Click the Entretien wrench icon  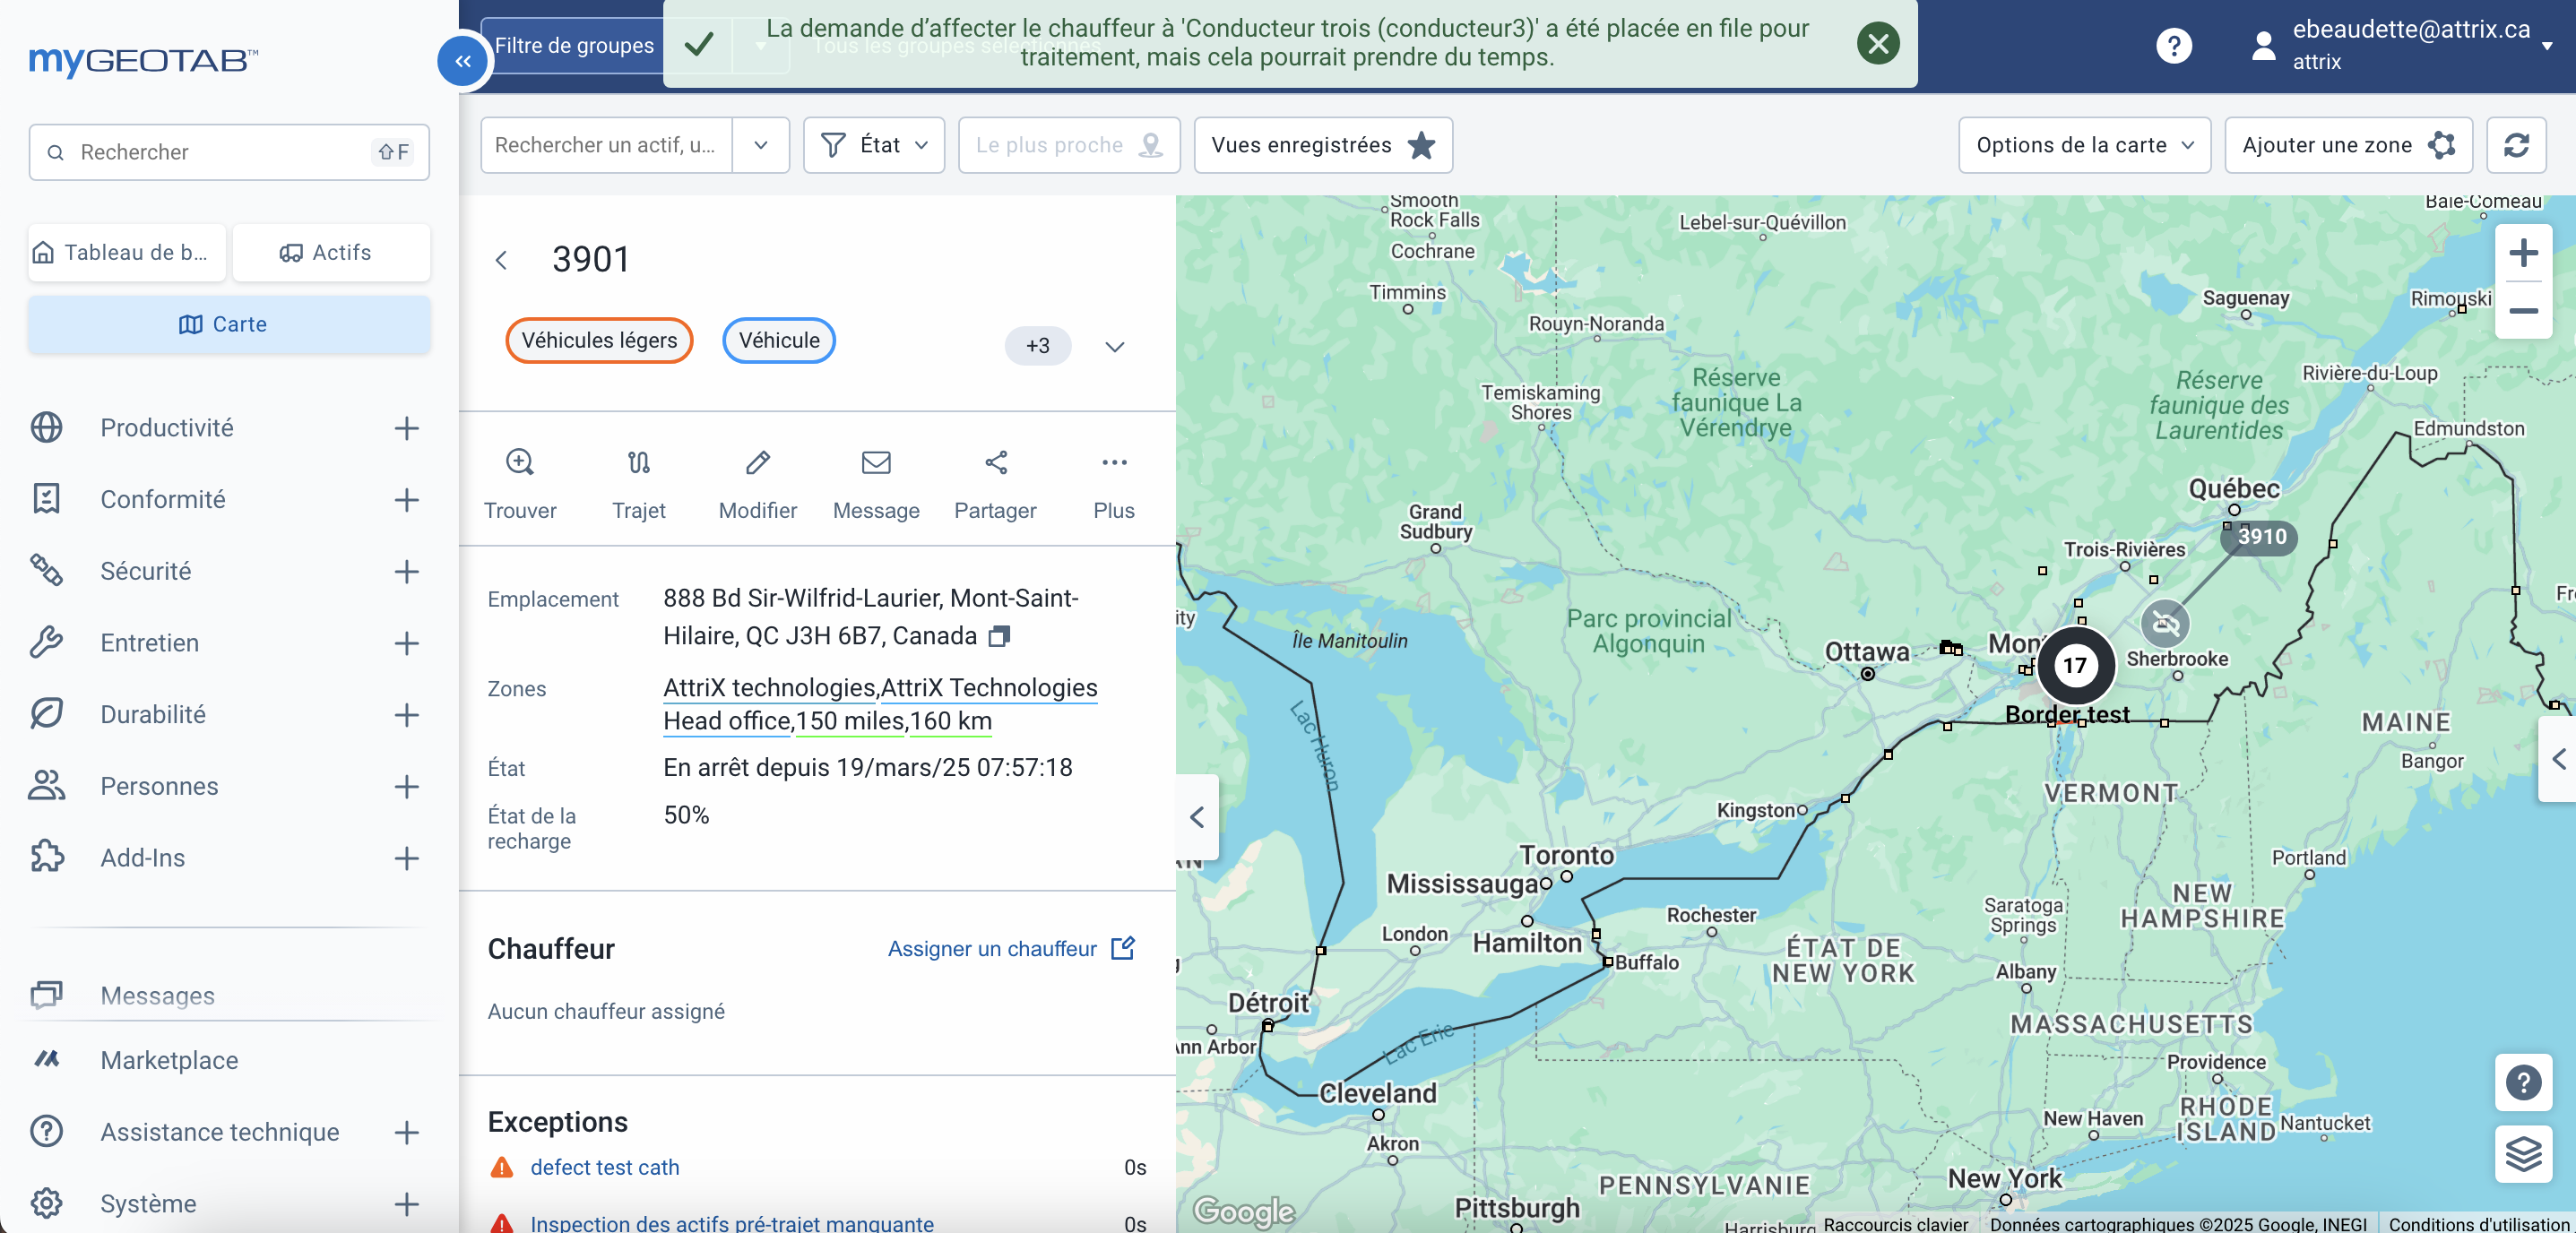pos(46,643)
